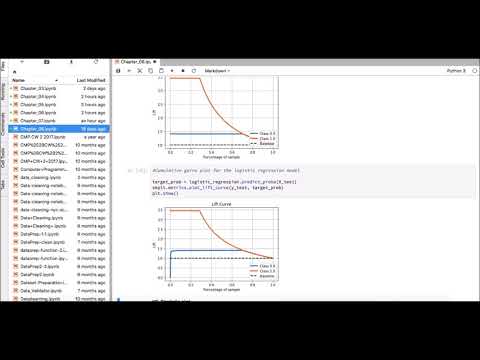Open Dataset Preparation notebook file
Image resolution: width=480 pixels, height=360 pixels.
point(59,283)
